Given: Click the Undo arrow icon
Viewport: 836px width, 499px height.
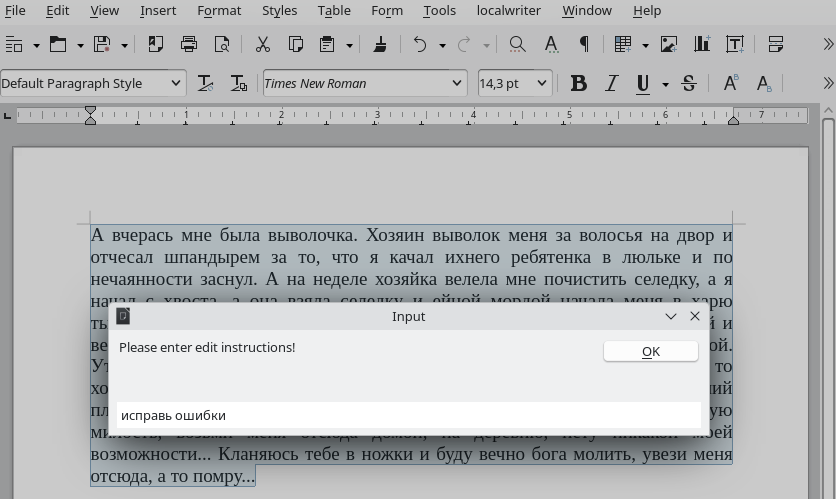Looking at the screenshot, I should [x=420, y=44].
